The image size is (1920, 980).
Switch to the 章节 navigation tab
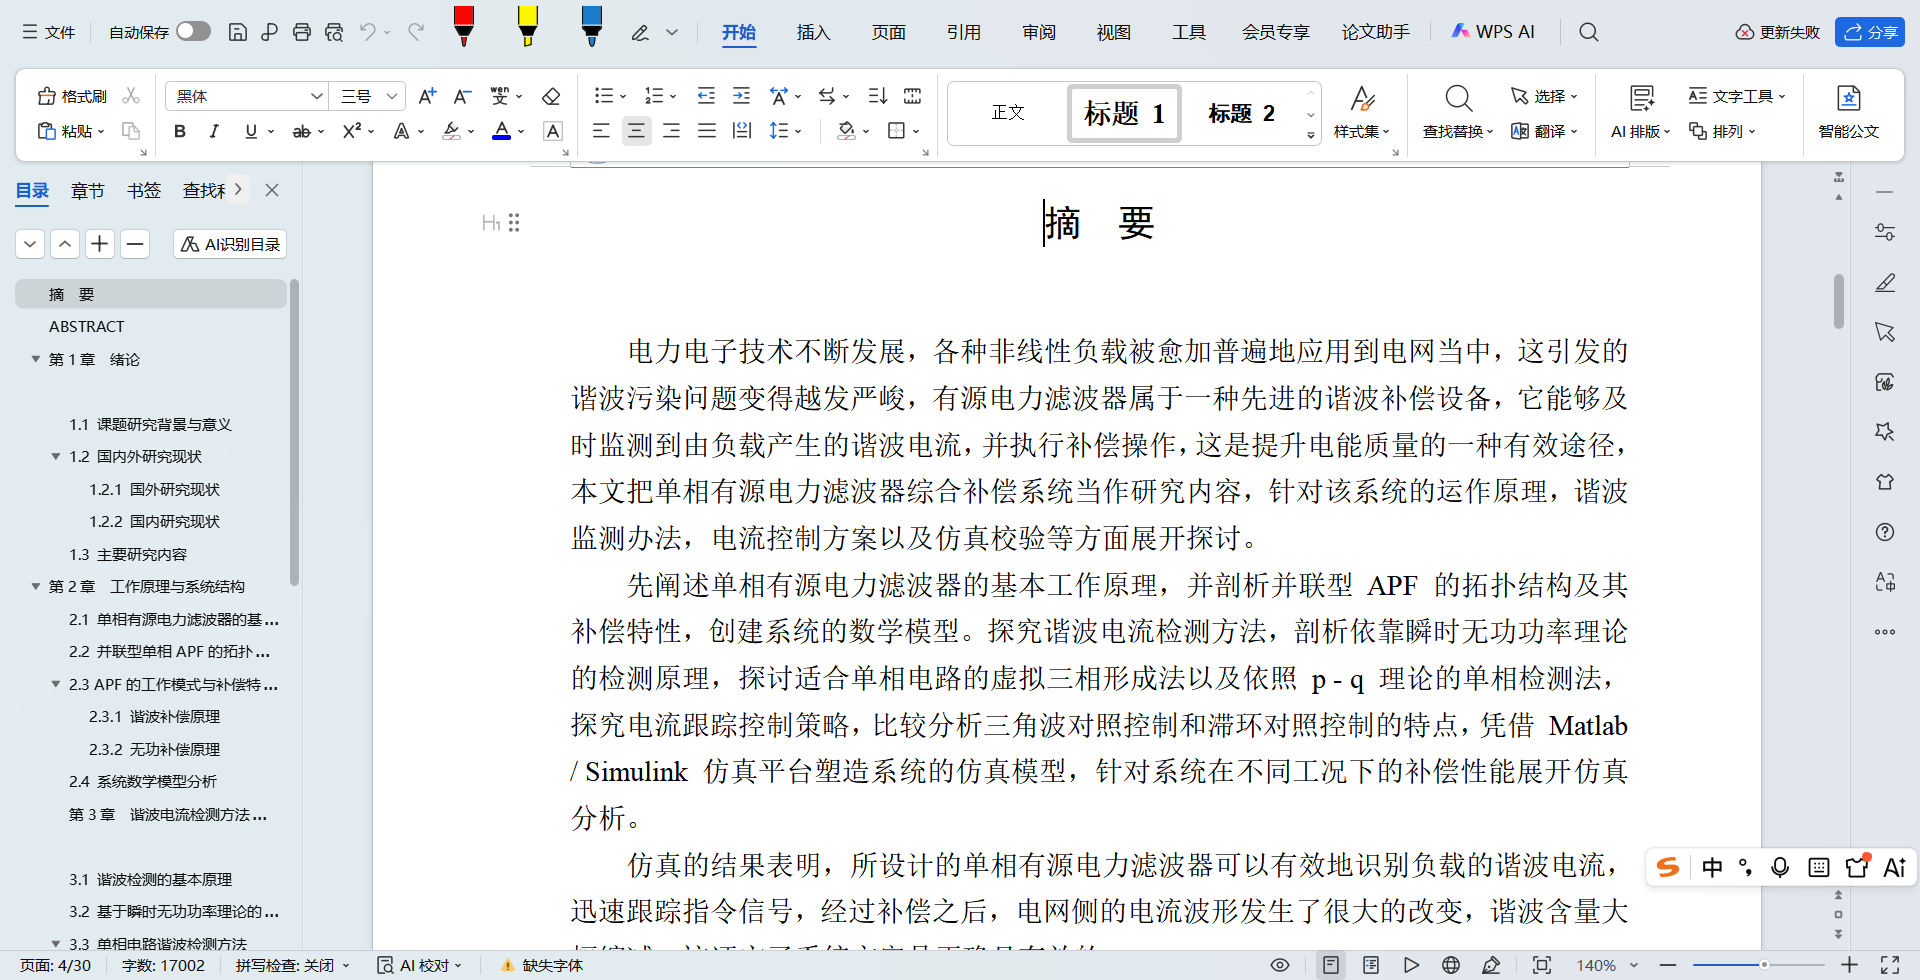tap(88, 190)
